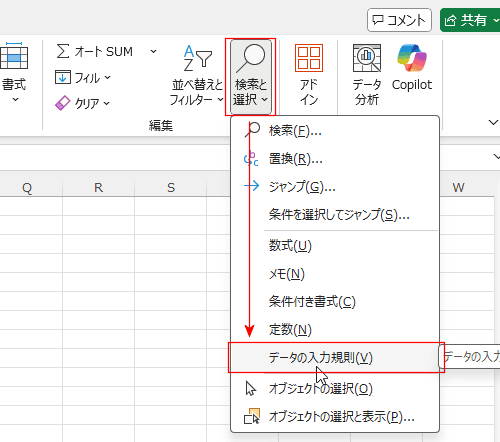The height and width of the screenshot is (442, 500).
Task: Click the オート SUM sigma icon
Action: (63, 51)
